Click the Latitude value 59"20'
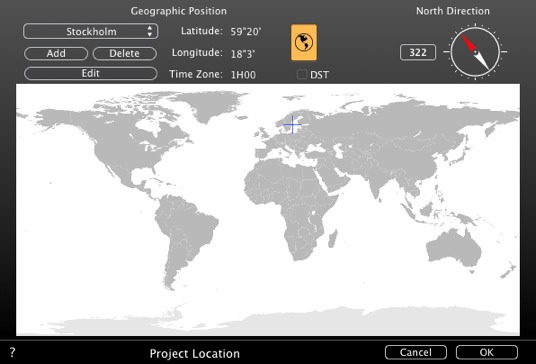The height and width of the screenshot is (364, 536). pos(246,32)
